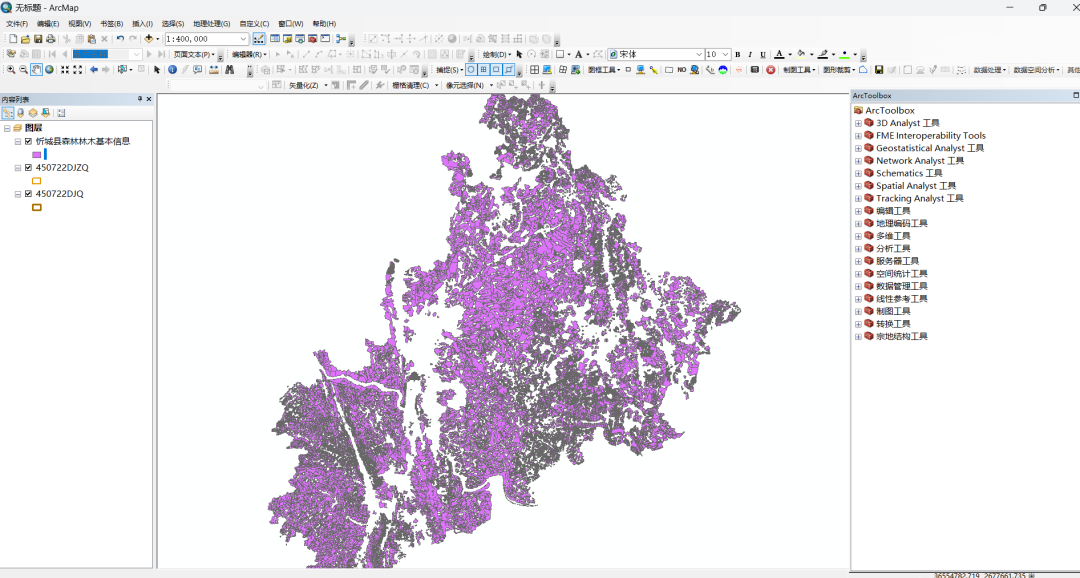Open the Editor Toolbar icon beside the scale box

point(259,39)
